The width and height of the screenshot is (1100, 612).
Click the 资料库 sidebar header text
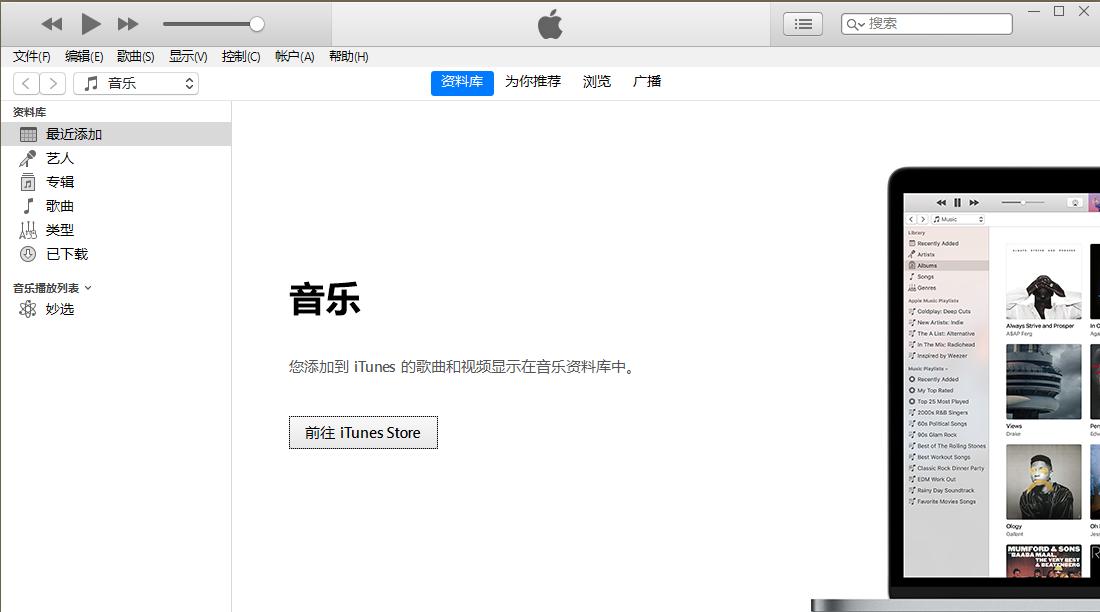29,112
